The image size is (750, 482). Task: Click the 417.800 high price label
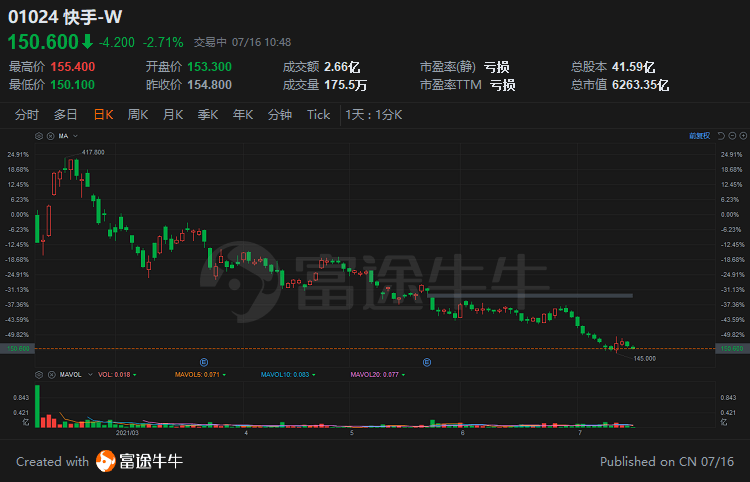93,153
